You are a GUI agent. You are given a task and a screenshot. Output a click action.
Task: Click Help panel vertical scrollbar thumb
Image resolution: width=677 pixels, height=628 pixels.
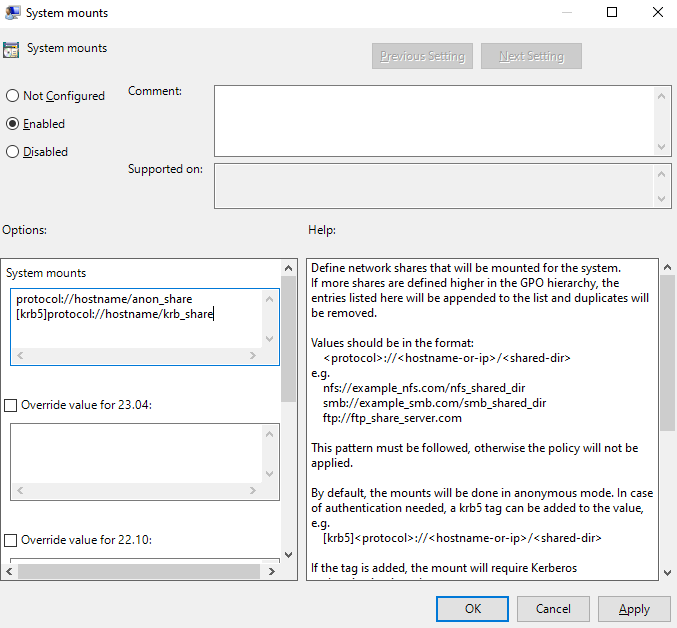click(668, 353)
